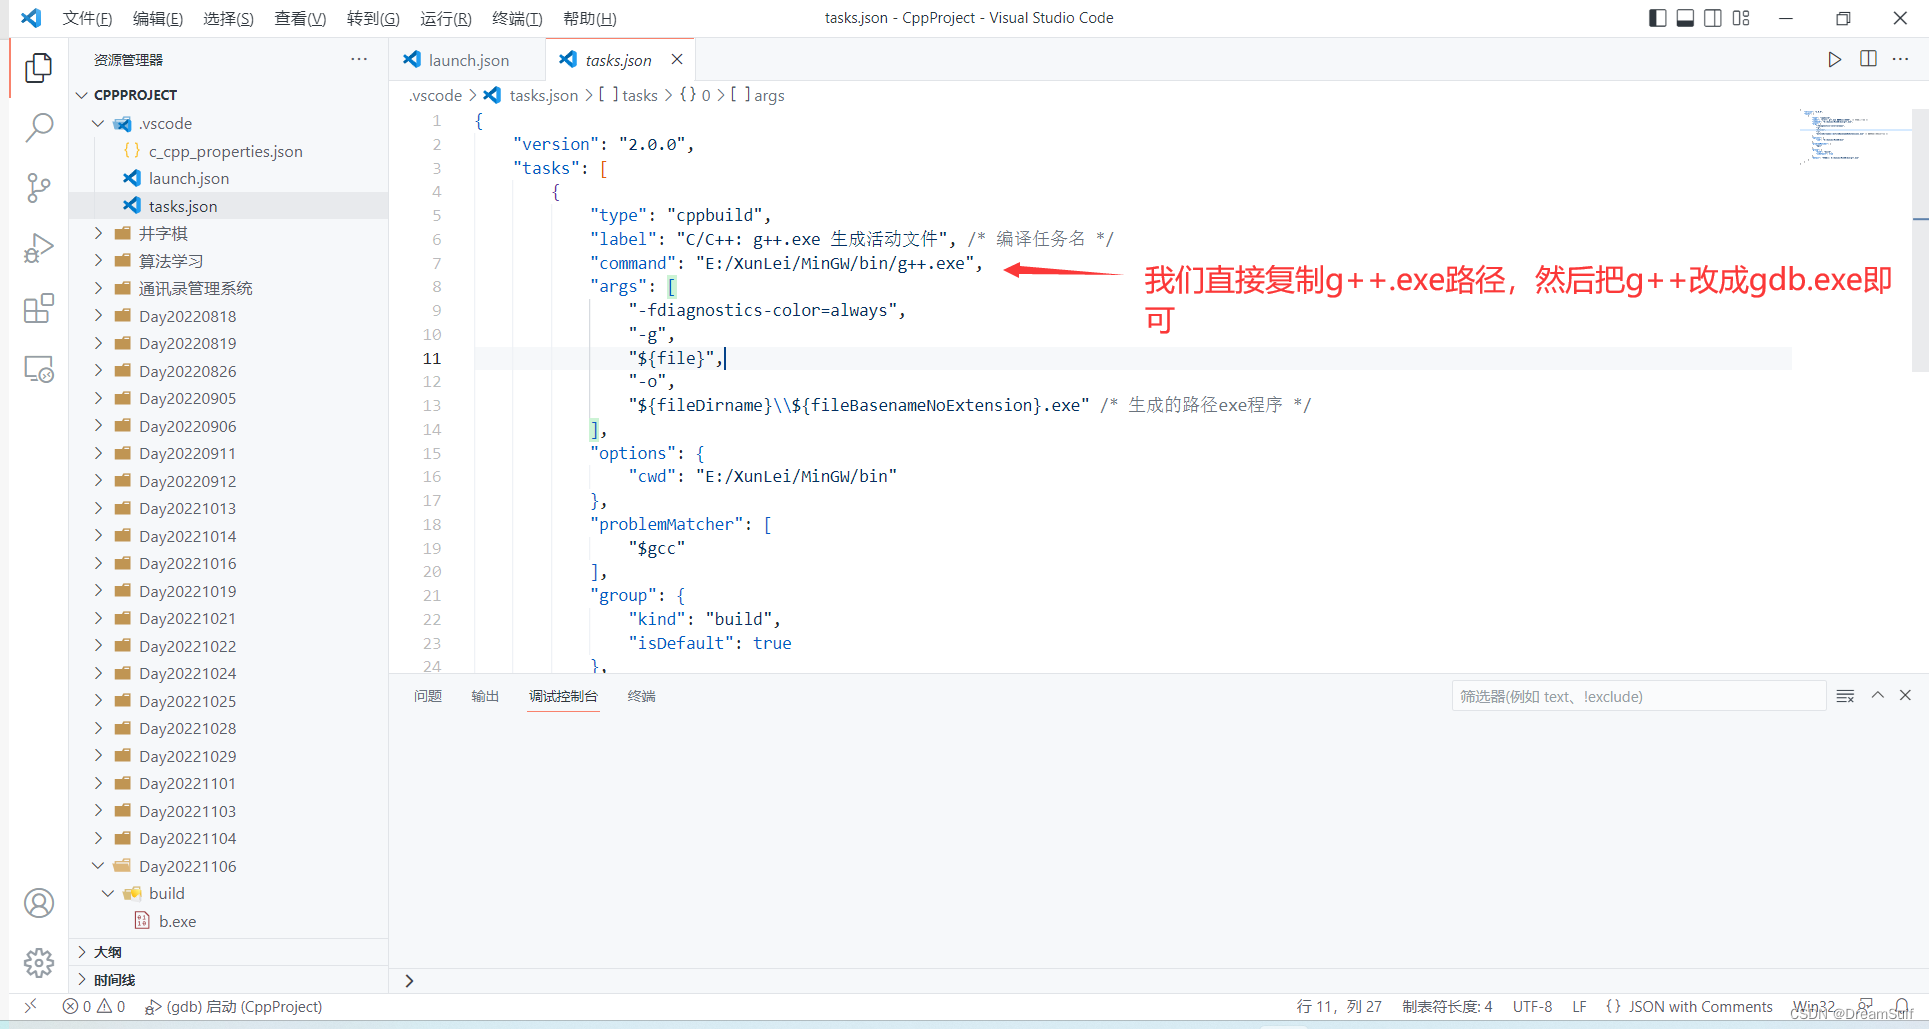Open the 文件(F) menu

(x=87, y=18)
